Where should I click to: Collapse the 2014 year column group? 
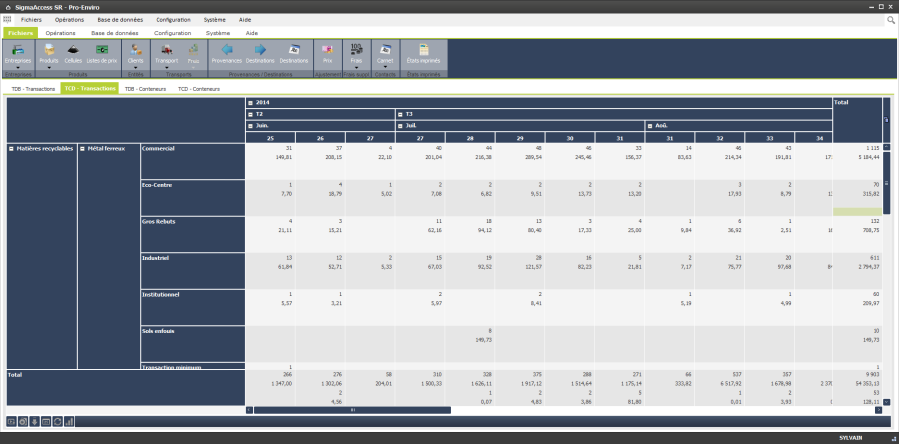(x=250, y=102)
